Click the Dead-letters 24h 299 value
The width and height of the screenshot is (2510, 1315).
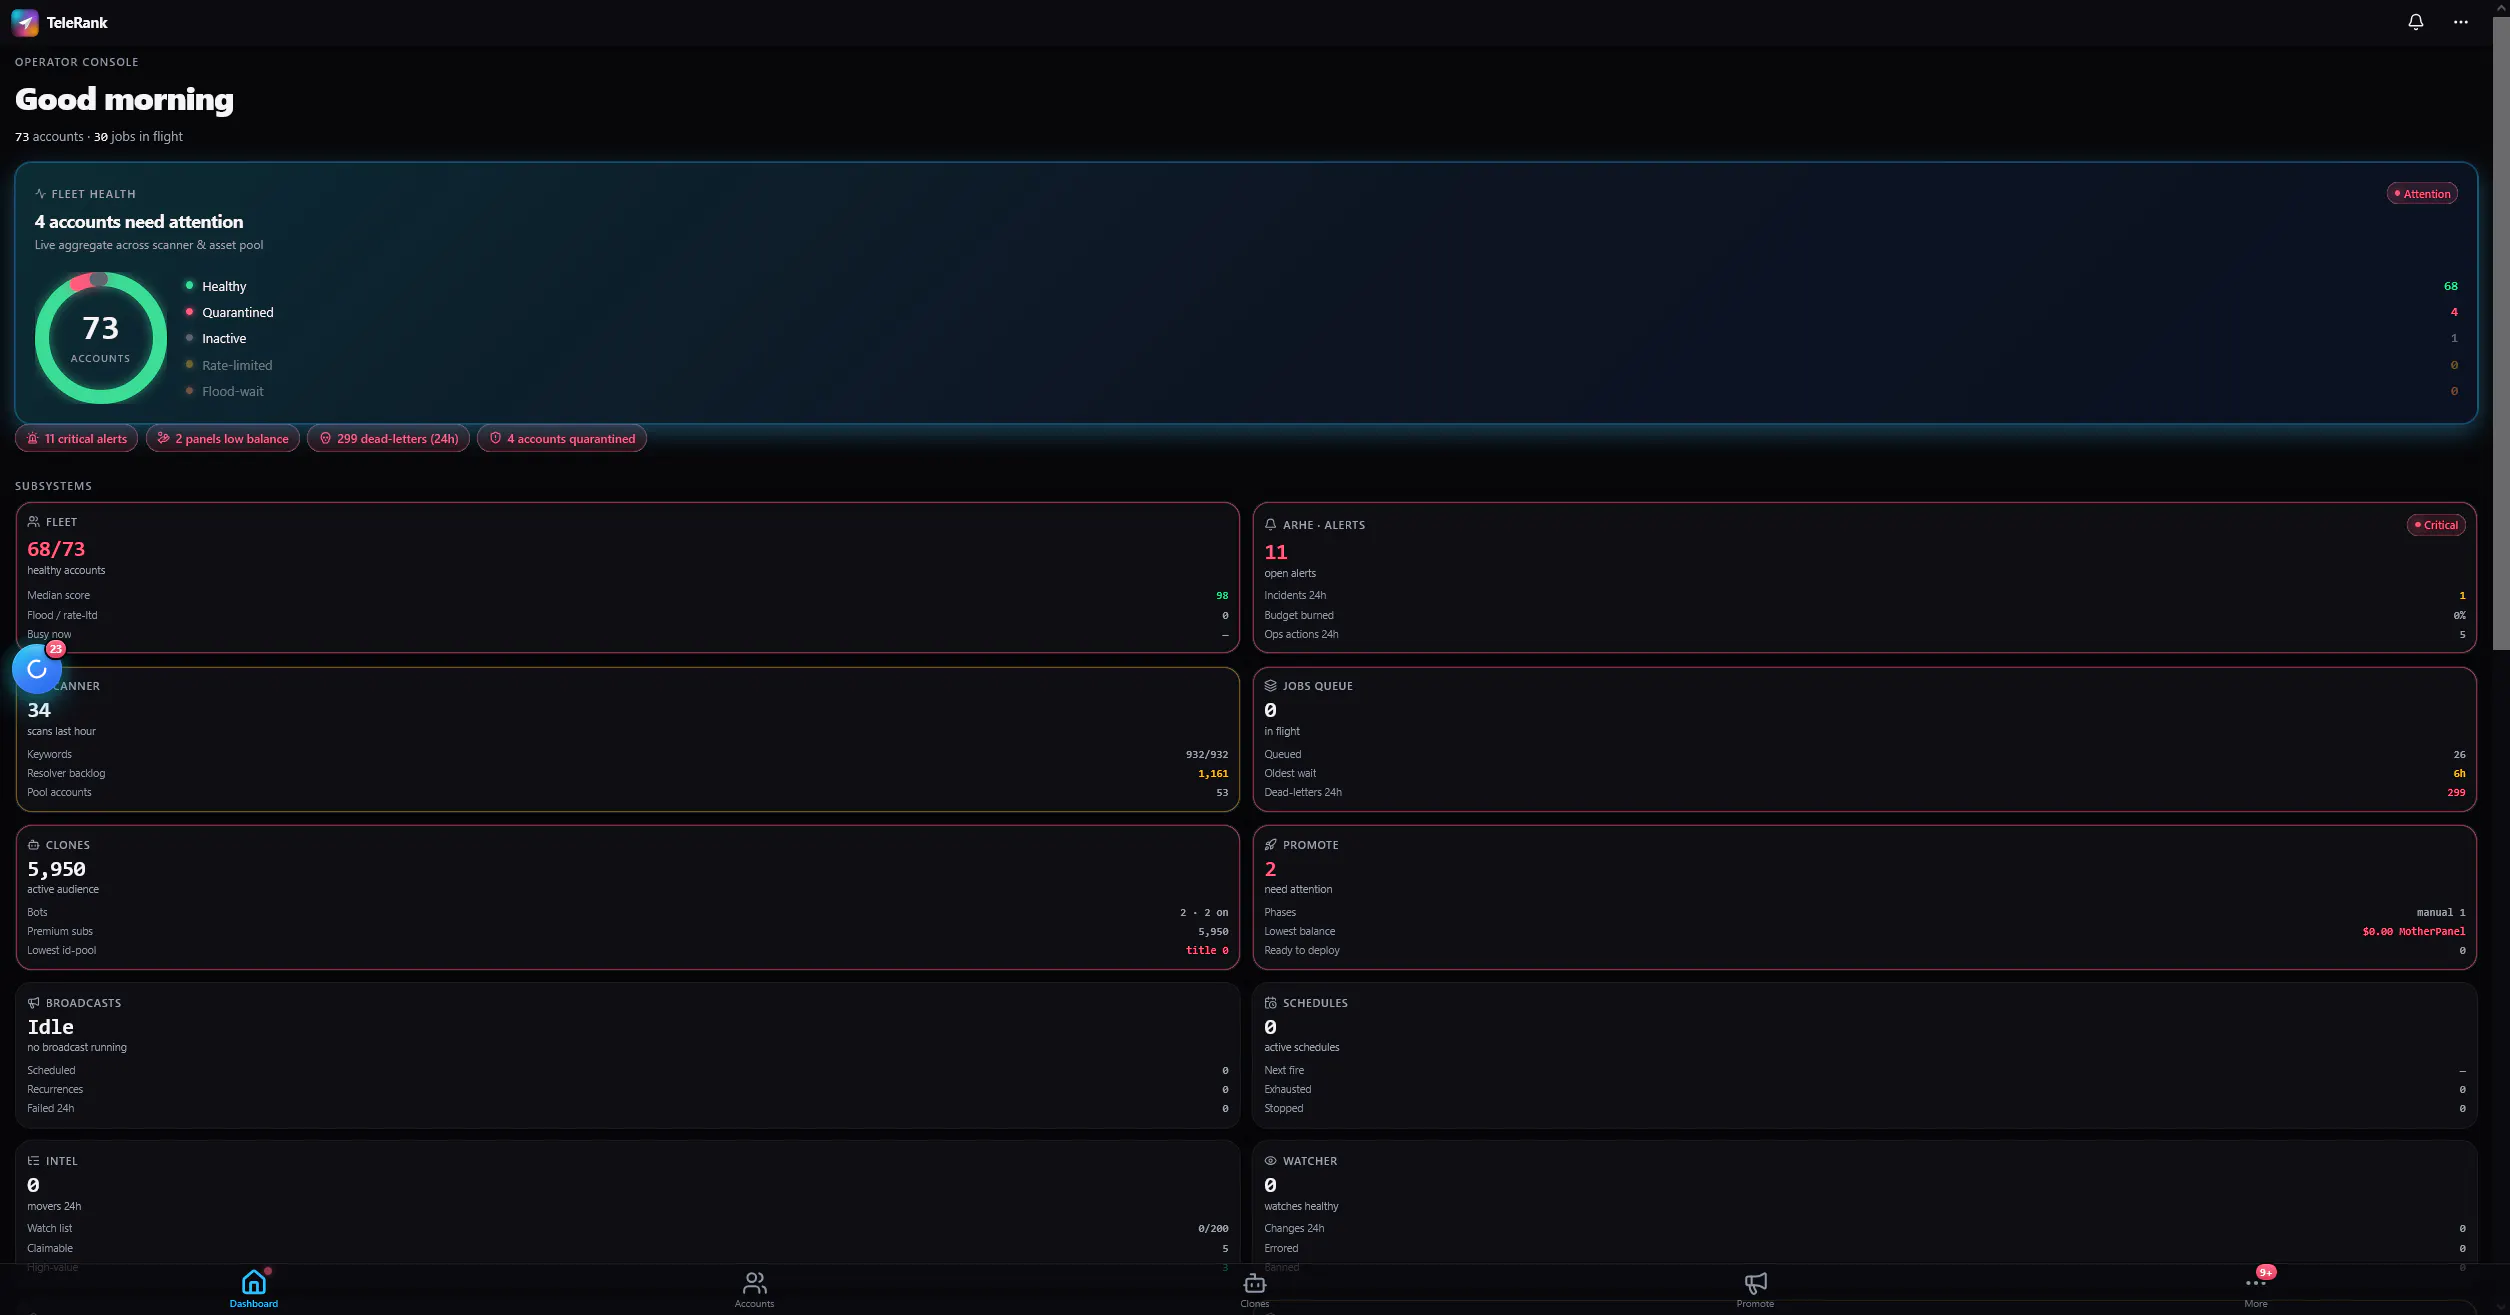[x=2456, y=793]
